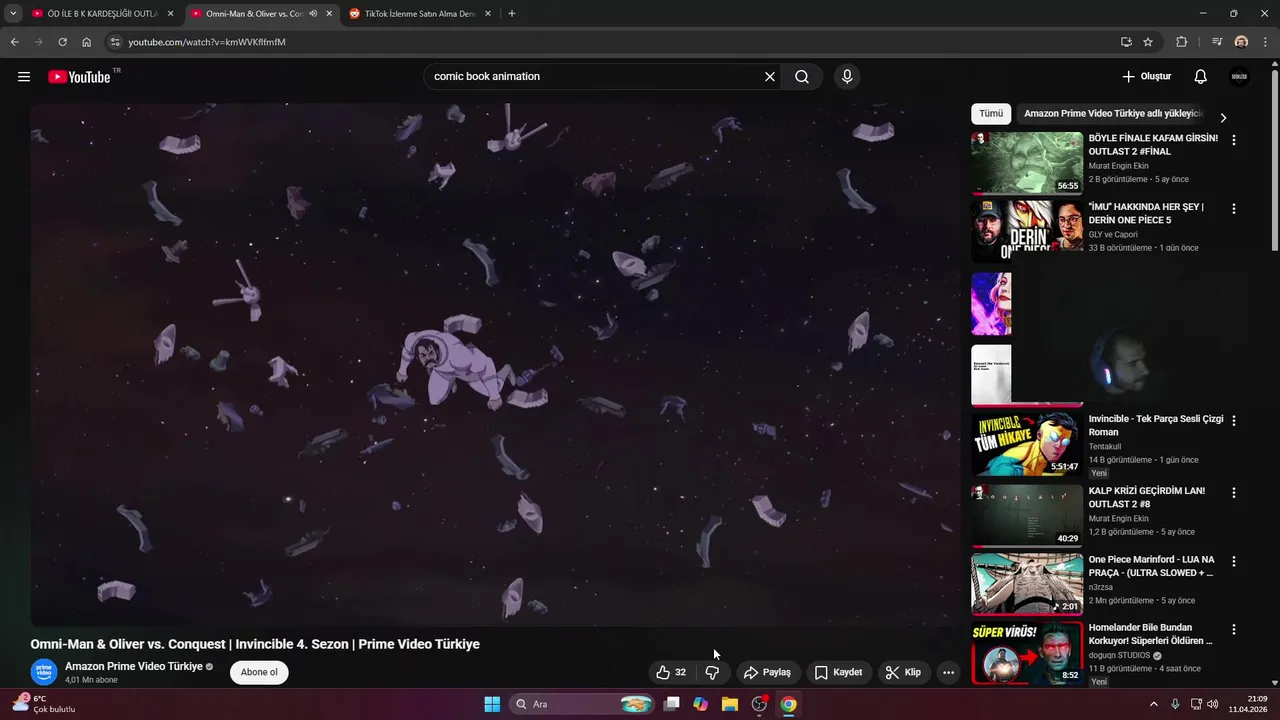Click the video player area

pos(495,365)
